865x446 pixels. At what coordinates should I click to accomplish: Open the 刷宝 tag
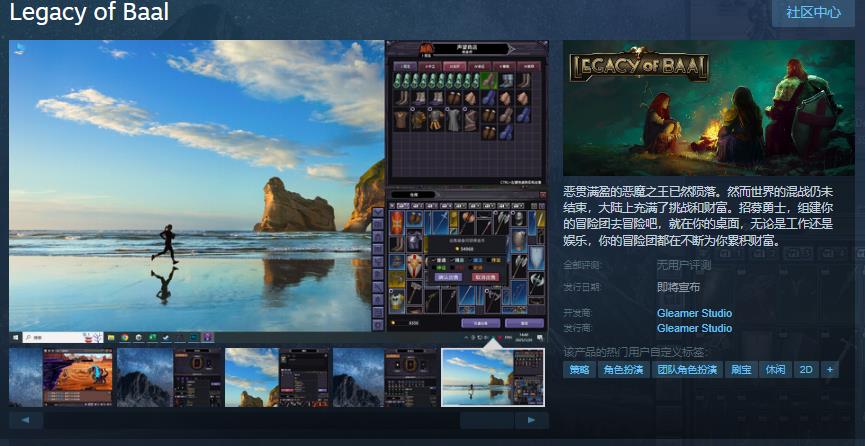tap(741, 369)
